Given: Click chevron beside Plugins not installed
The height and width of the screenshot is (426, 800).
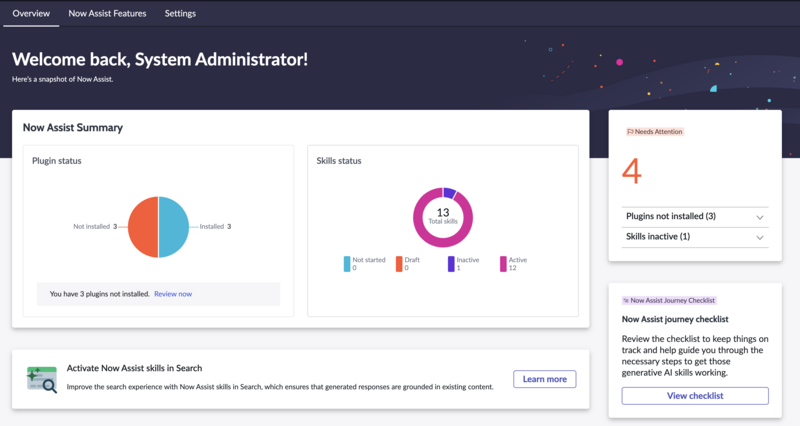Looking at the screenshot, I should coord(760,217).
